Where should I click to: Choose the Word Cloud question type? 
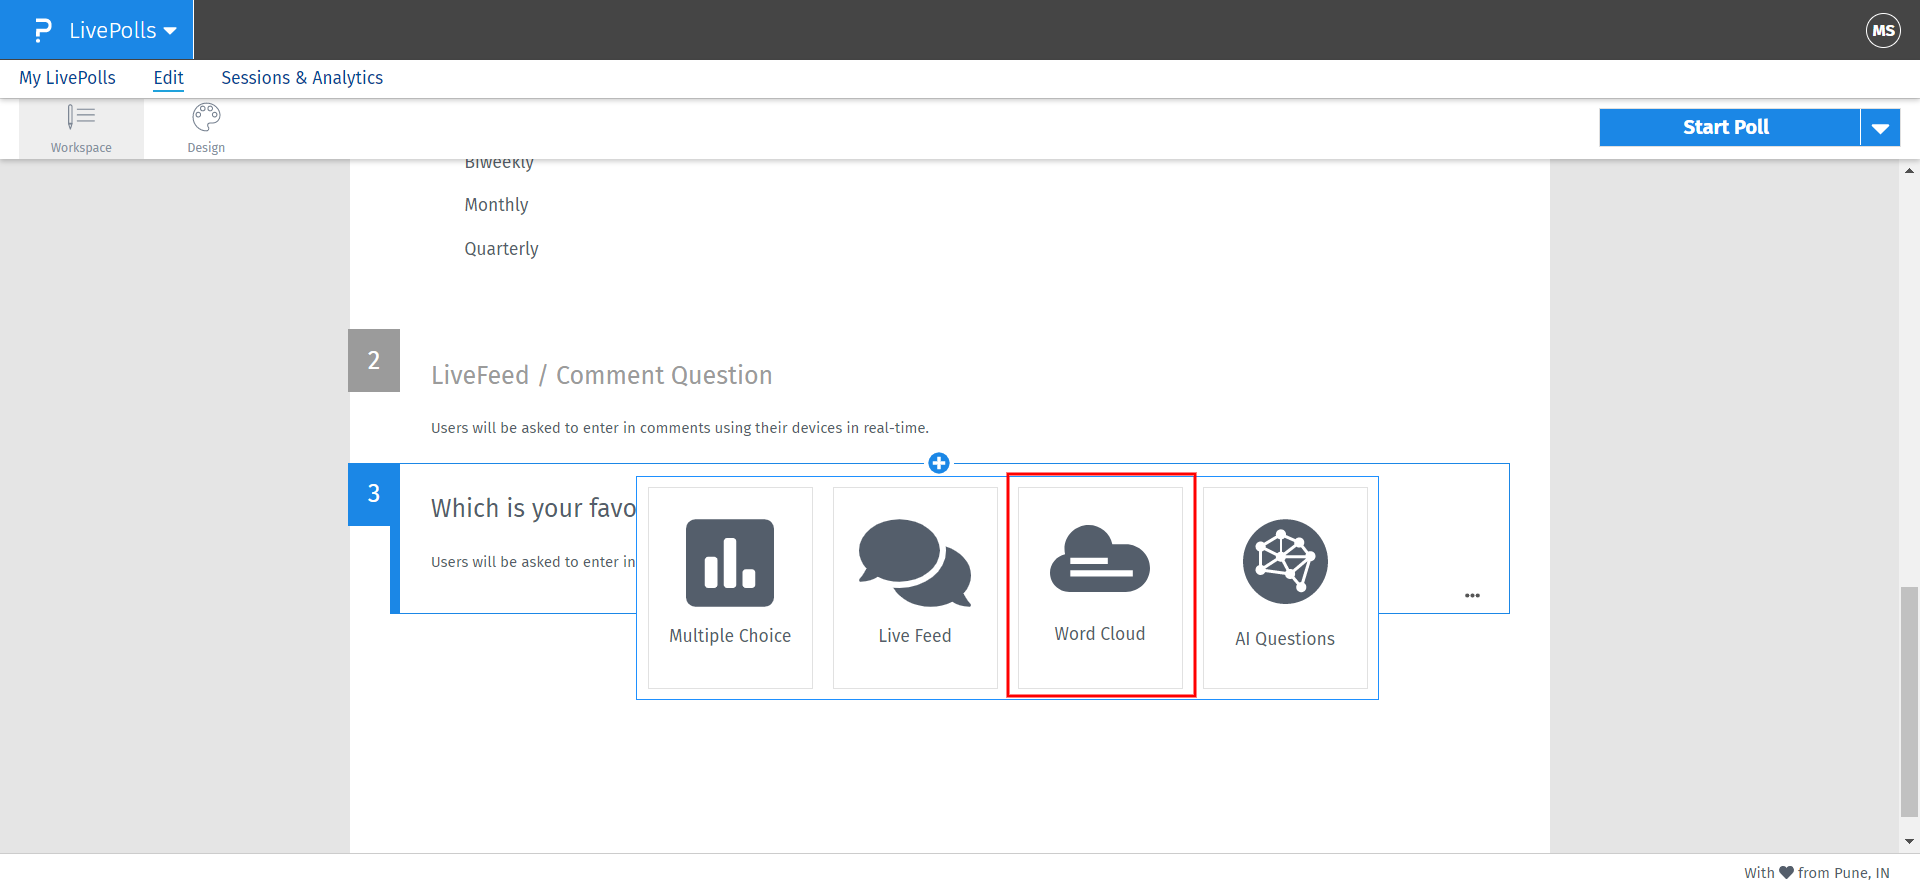point(1100,588)
